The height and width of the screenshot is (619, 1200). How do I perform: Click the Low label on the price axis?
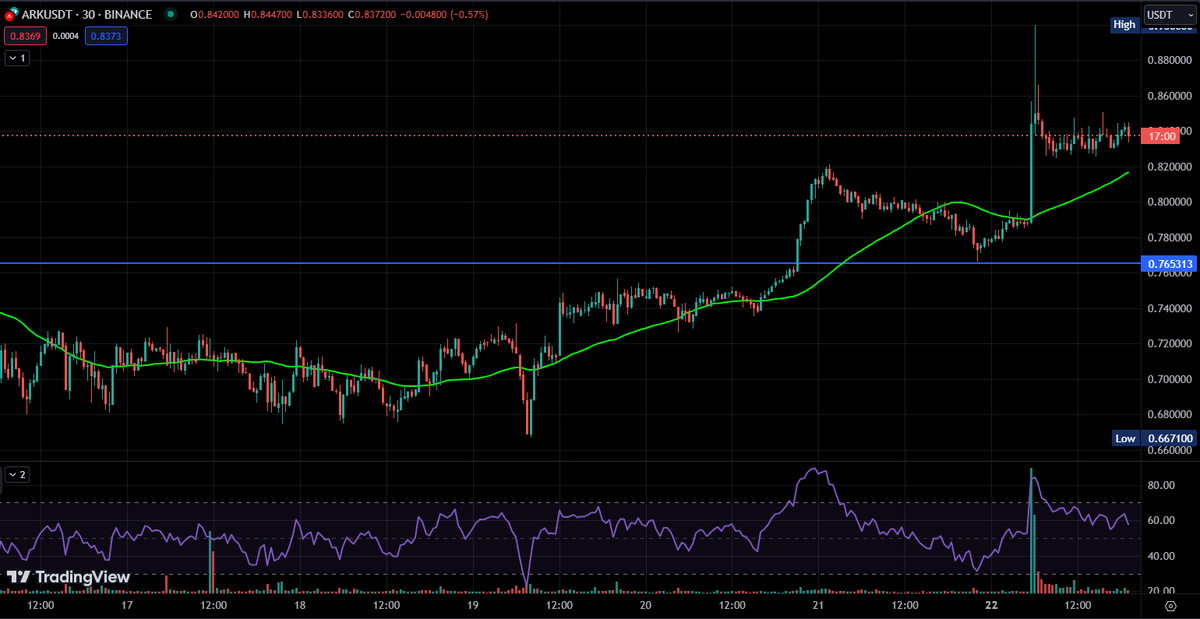coord(1125,438)
